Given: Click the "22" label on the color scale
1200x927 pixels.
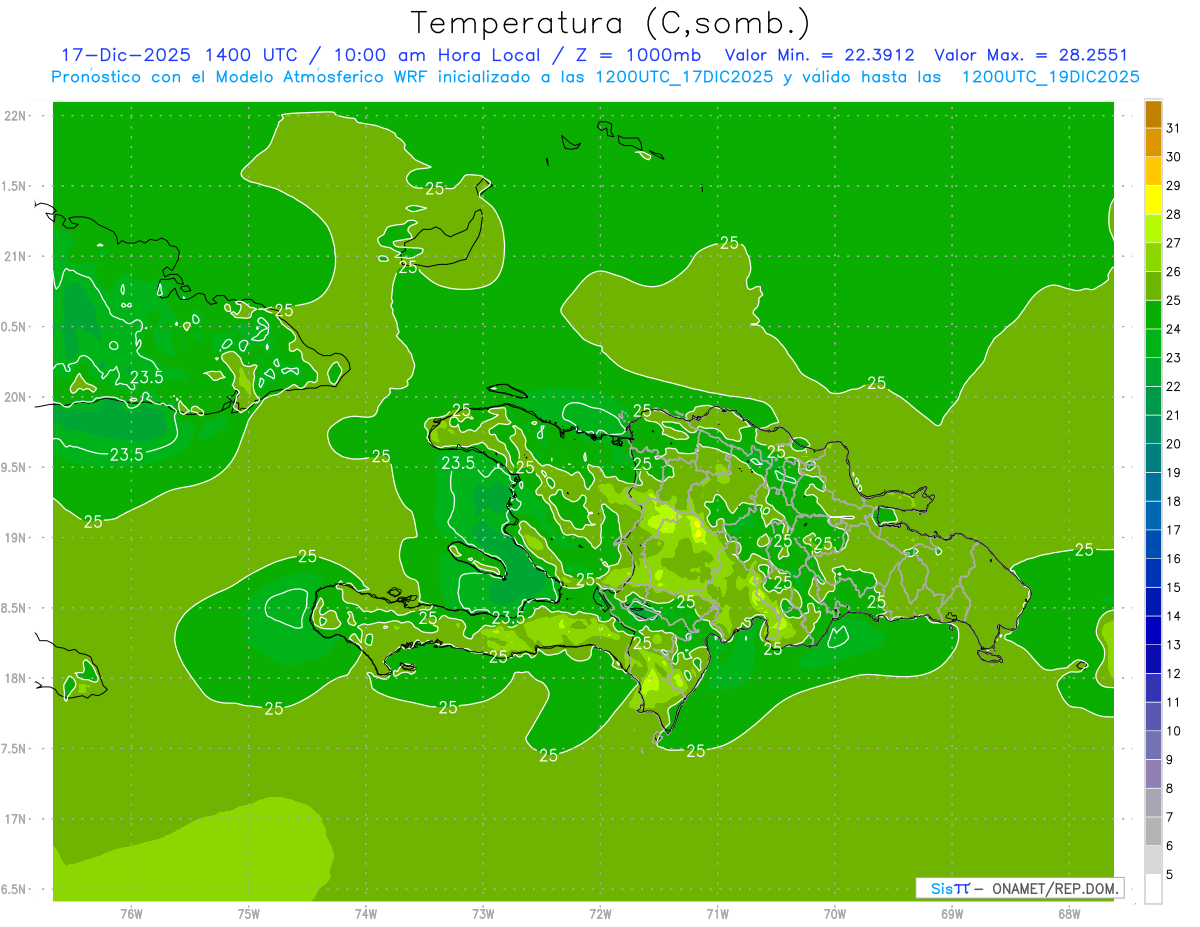Looking at the screenshot, I should 1174,386.
